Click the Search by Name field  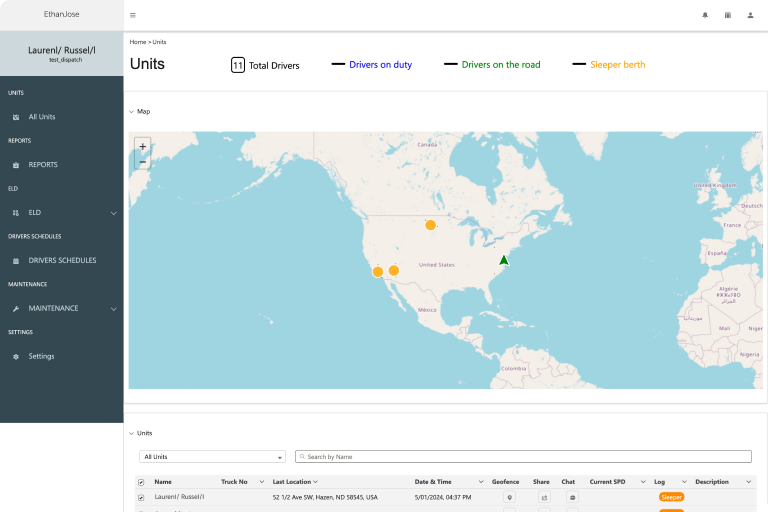[x=523, y=457]
